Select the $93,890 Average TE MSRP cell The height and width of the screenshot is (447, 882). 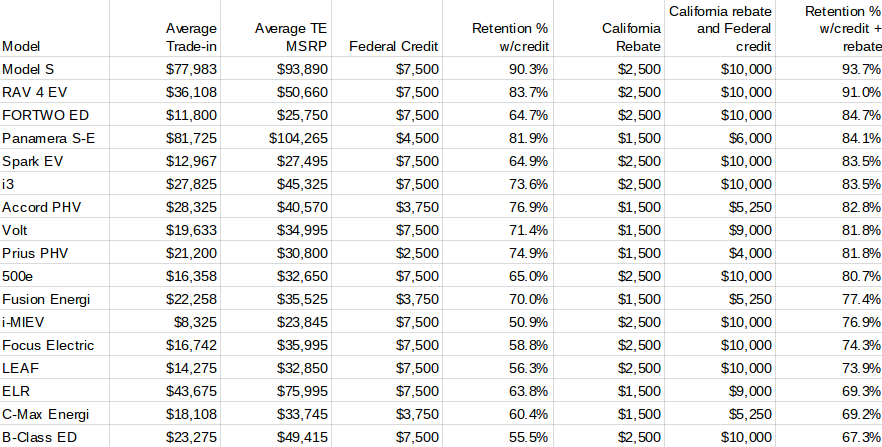coord(276,69)
